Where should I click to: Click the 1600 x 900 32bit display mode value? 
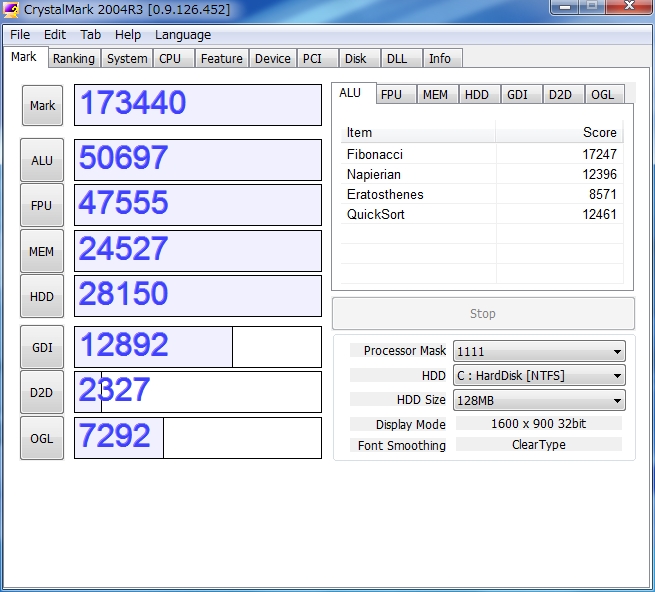pos(538,424)
